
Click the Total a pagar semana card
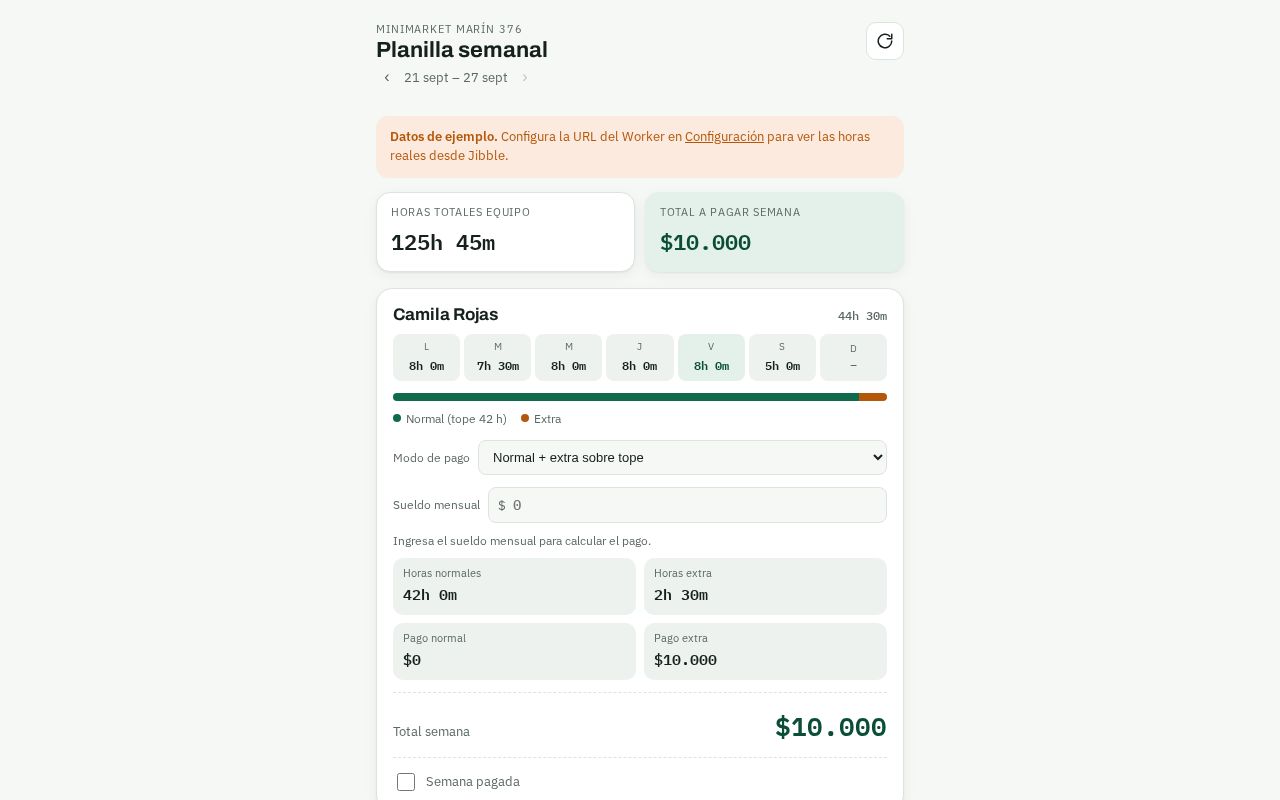775,232
